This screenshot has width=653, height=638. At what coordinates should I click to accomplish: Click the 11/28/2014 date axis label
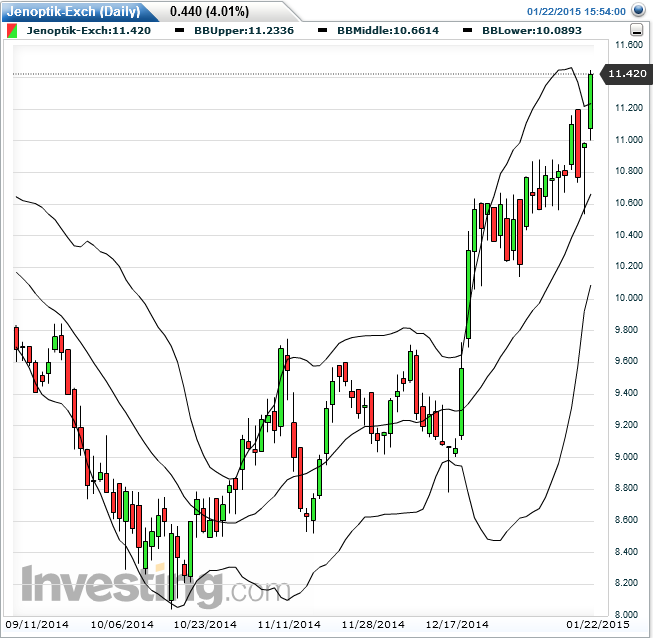[x=373, y=625]
